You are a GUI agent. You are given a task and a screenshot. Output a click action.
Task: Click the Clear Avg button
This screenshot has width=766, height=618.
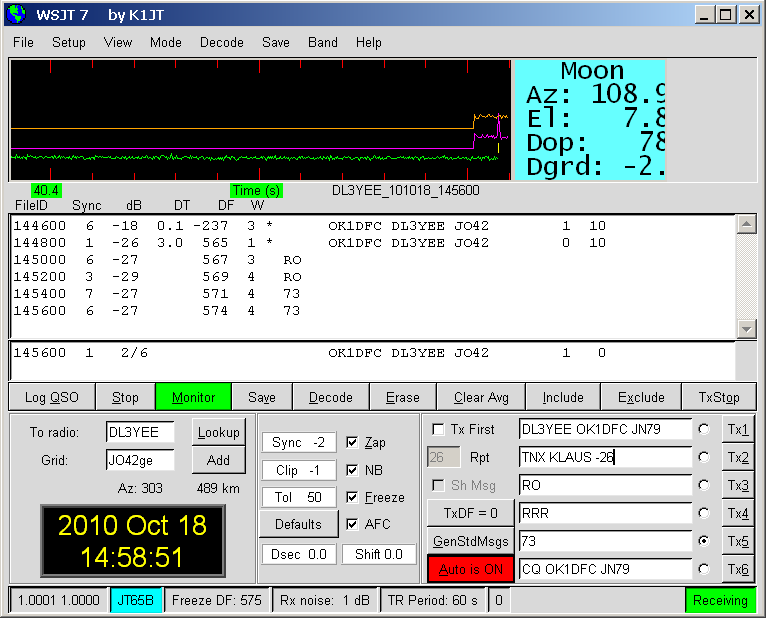point(481,397)
